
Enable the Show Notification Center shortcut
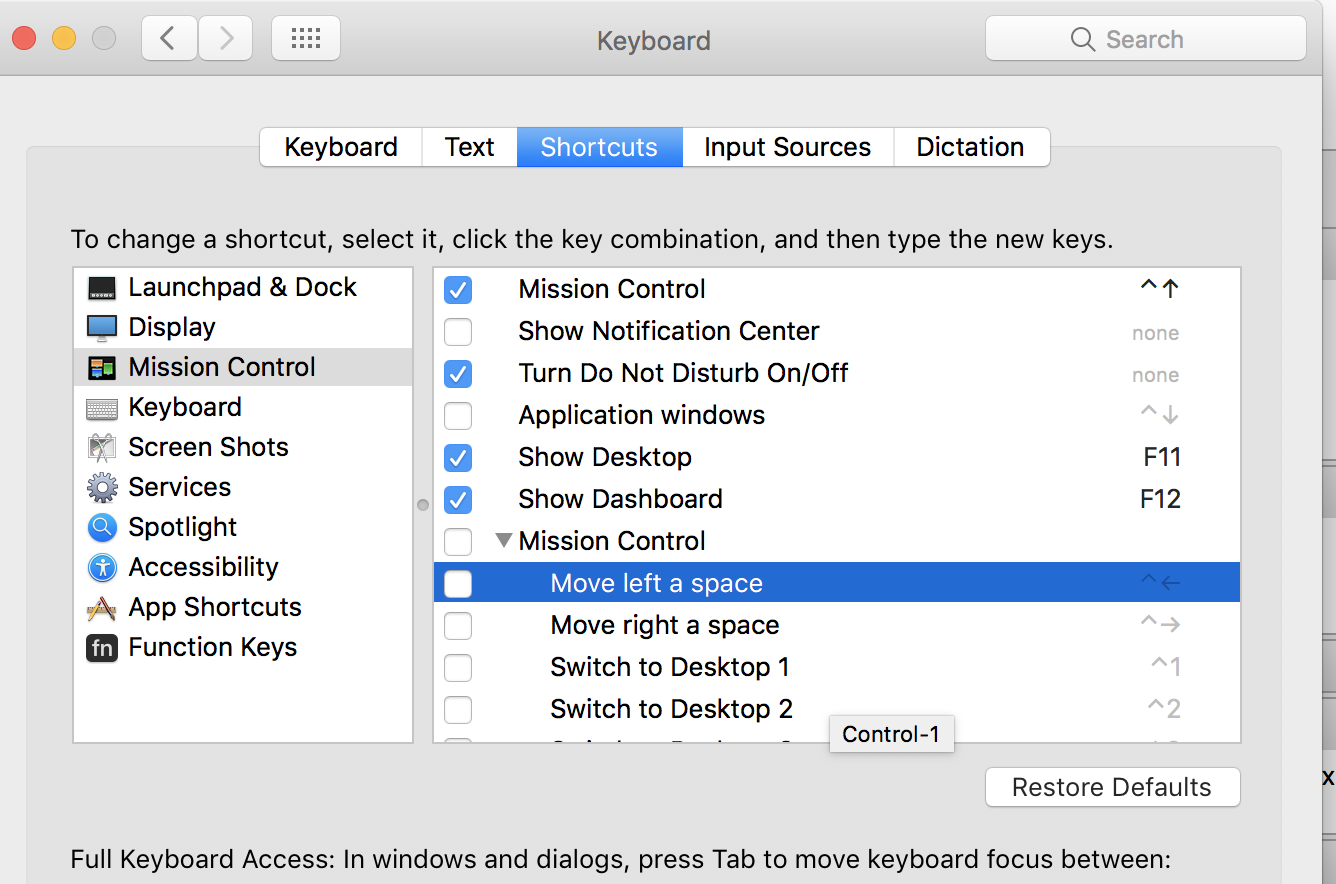(458, 332)
